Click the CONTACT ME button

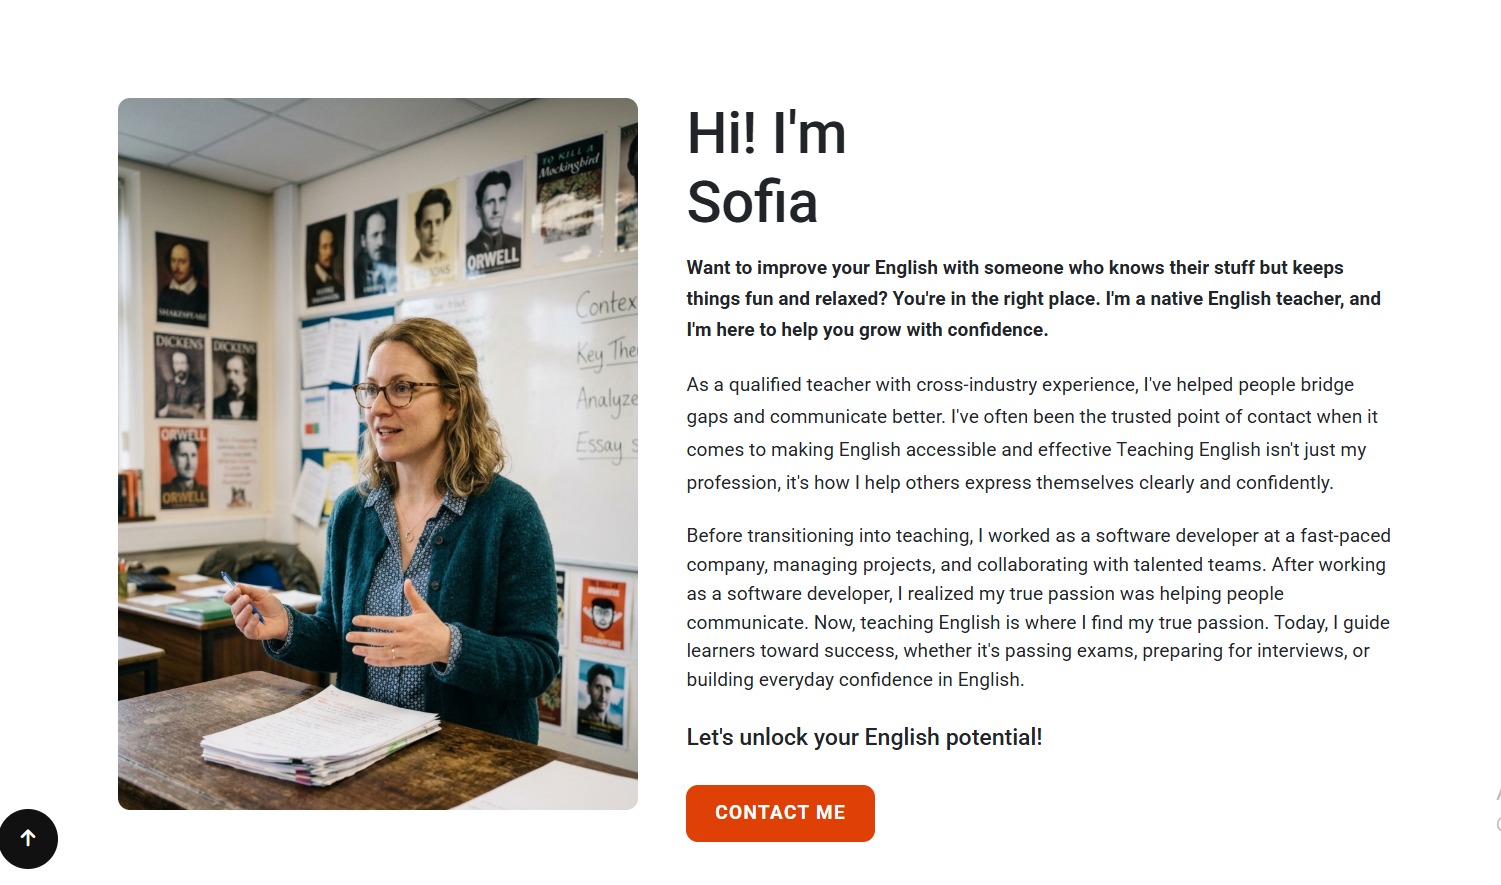pyautogui.click(x=780, y=813)
